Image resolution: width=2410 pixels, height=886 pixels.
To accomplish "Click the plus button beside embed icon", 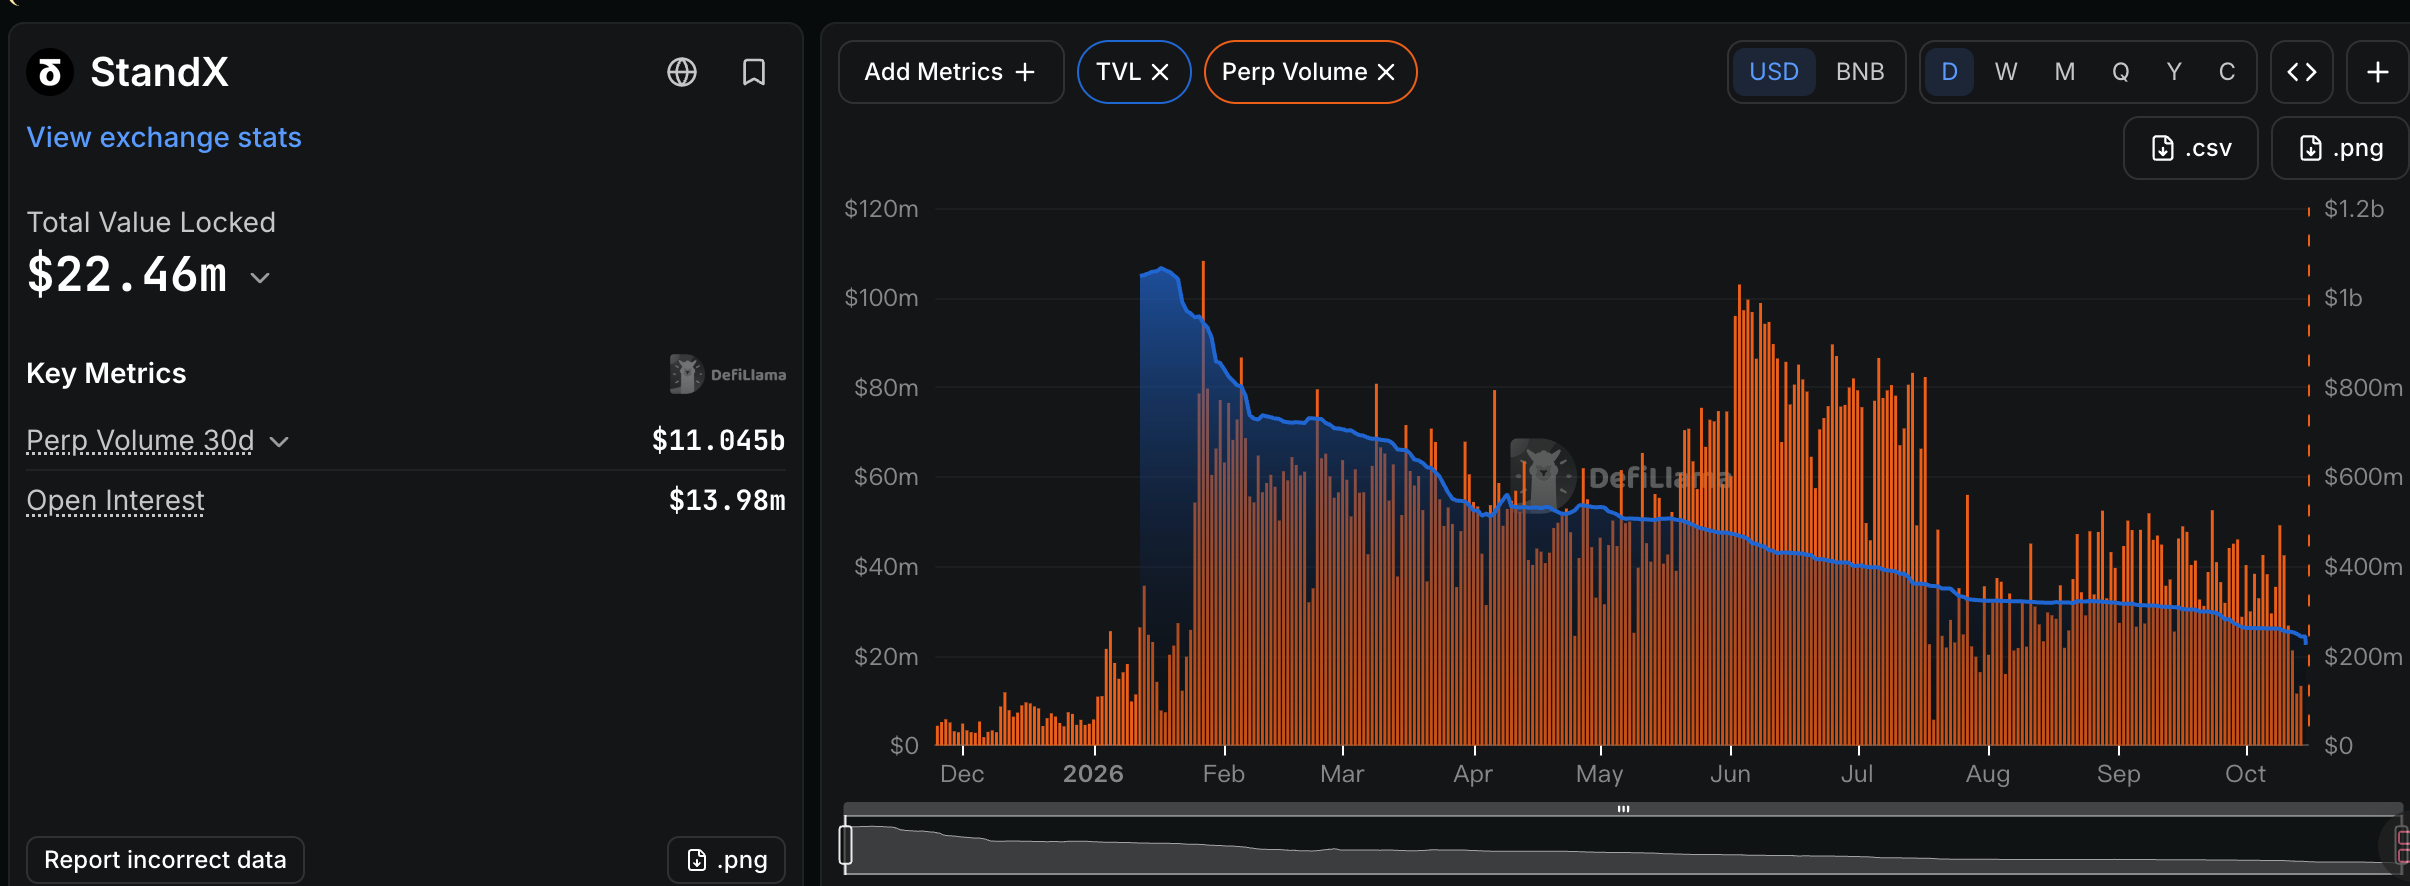I will (2378, 72).
